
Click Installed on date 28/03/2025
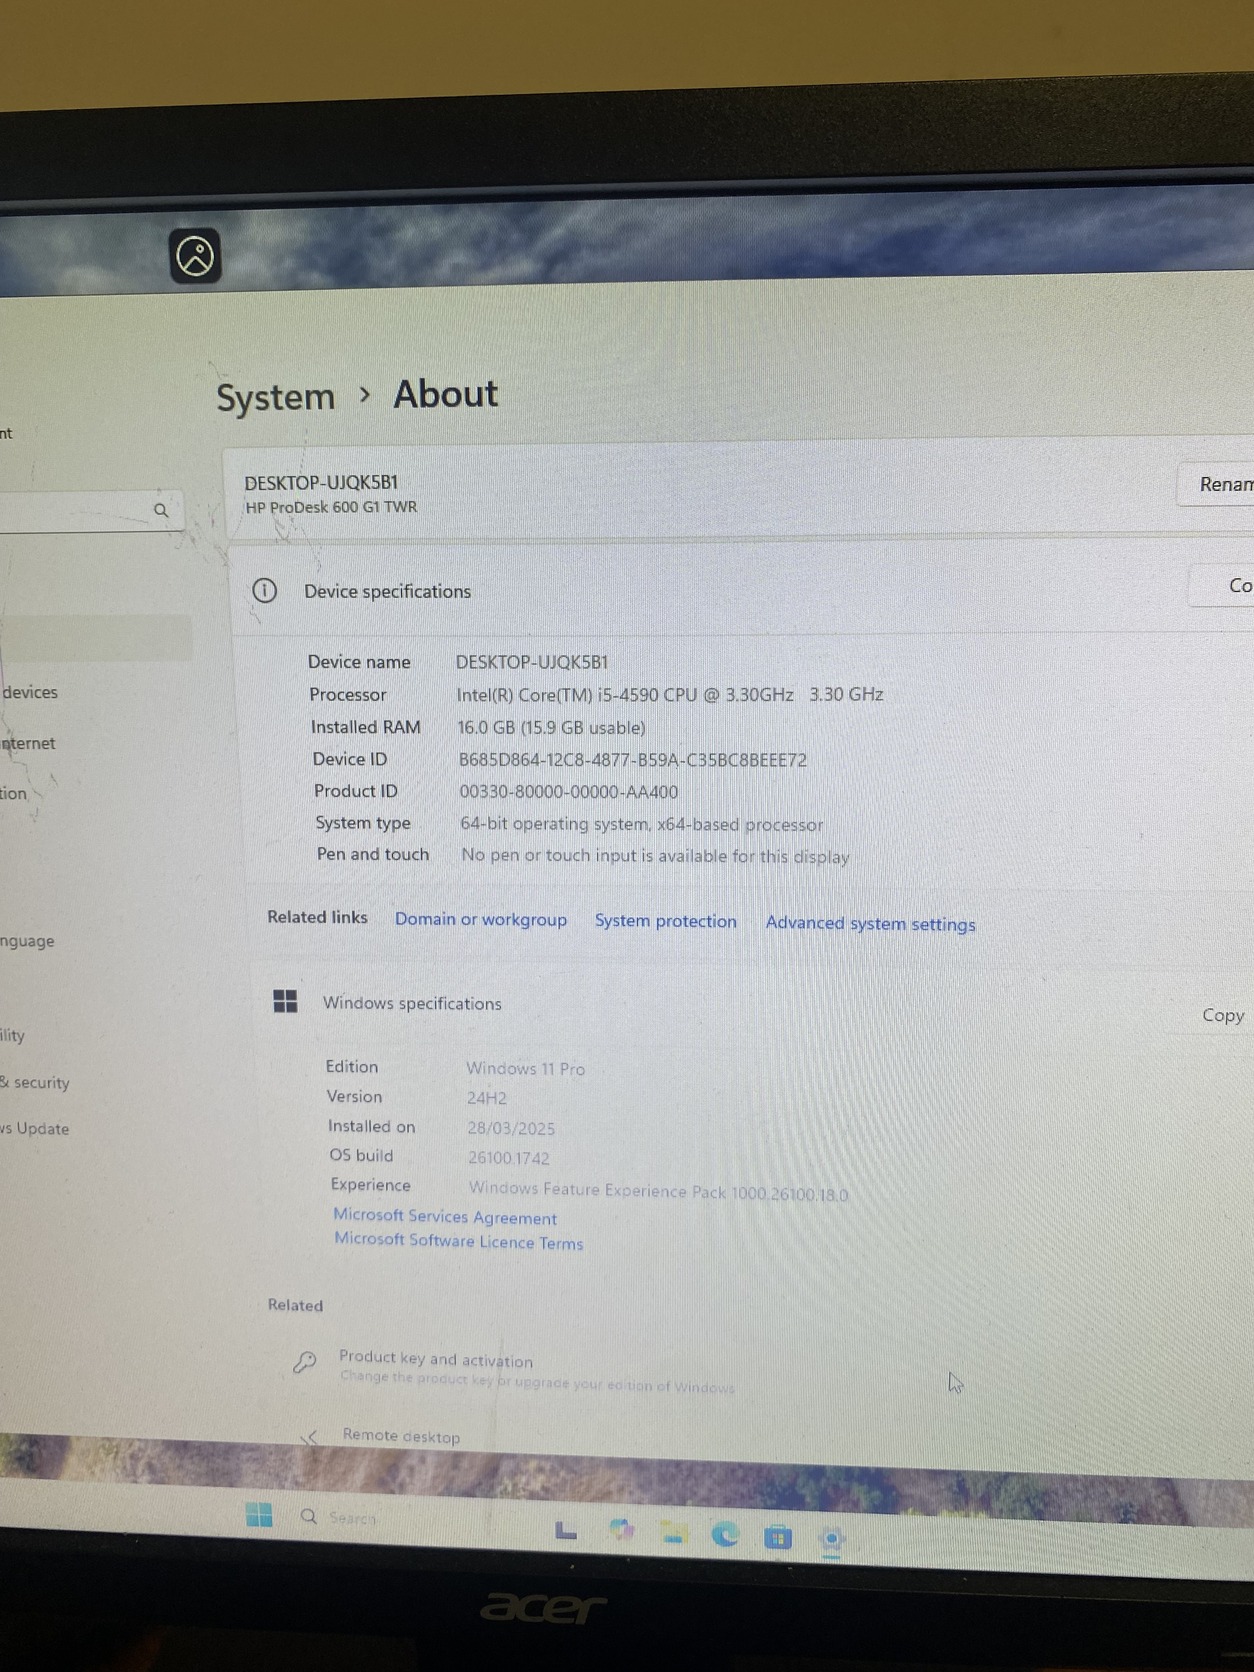point(511,1128)
